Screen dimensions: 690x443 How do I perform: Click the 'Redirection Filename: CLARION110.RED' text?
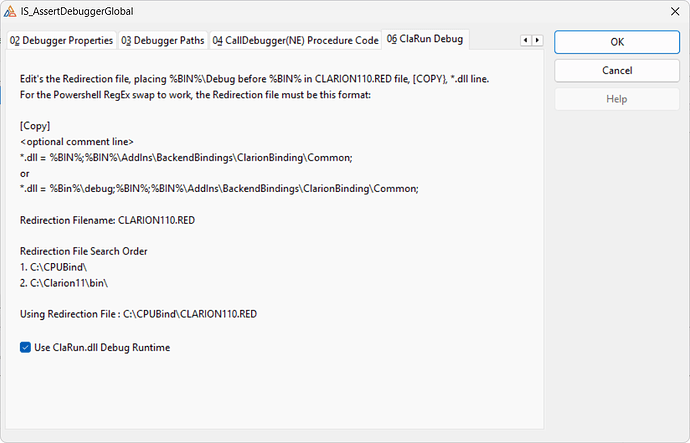tap(107, 220)
